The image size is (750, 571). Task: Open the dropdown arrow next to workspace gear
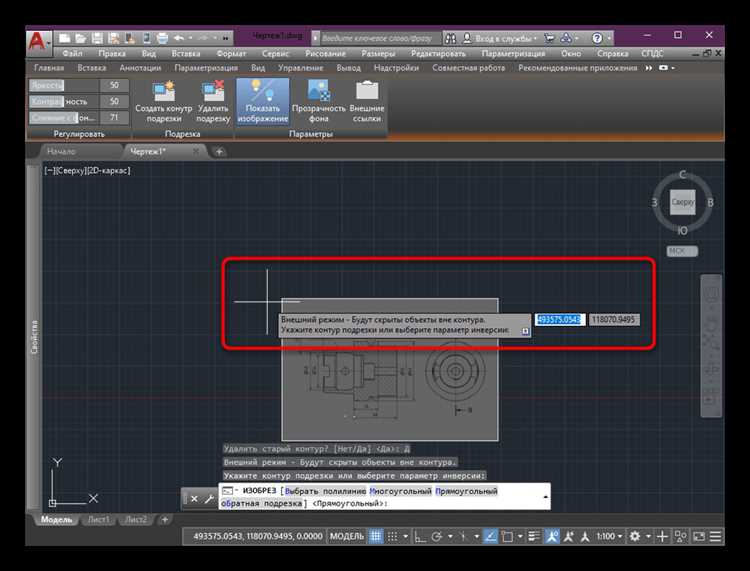pyautogui.click(x=648, y=537)
